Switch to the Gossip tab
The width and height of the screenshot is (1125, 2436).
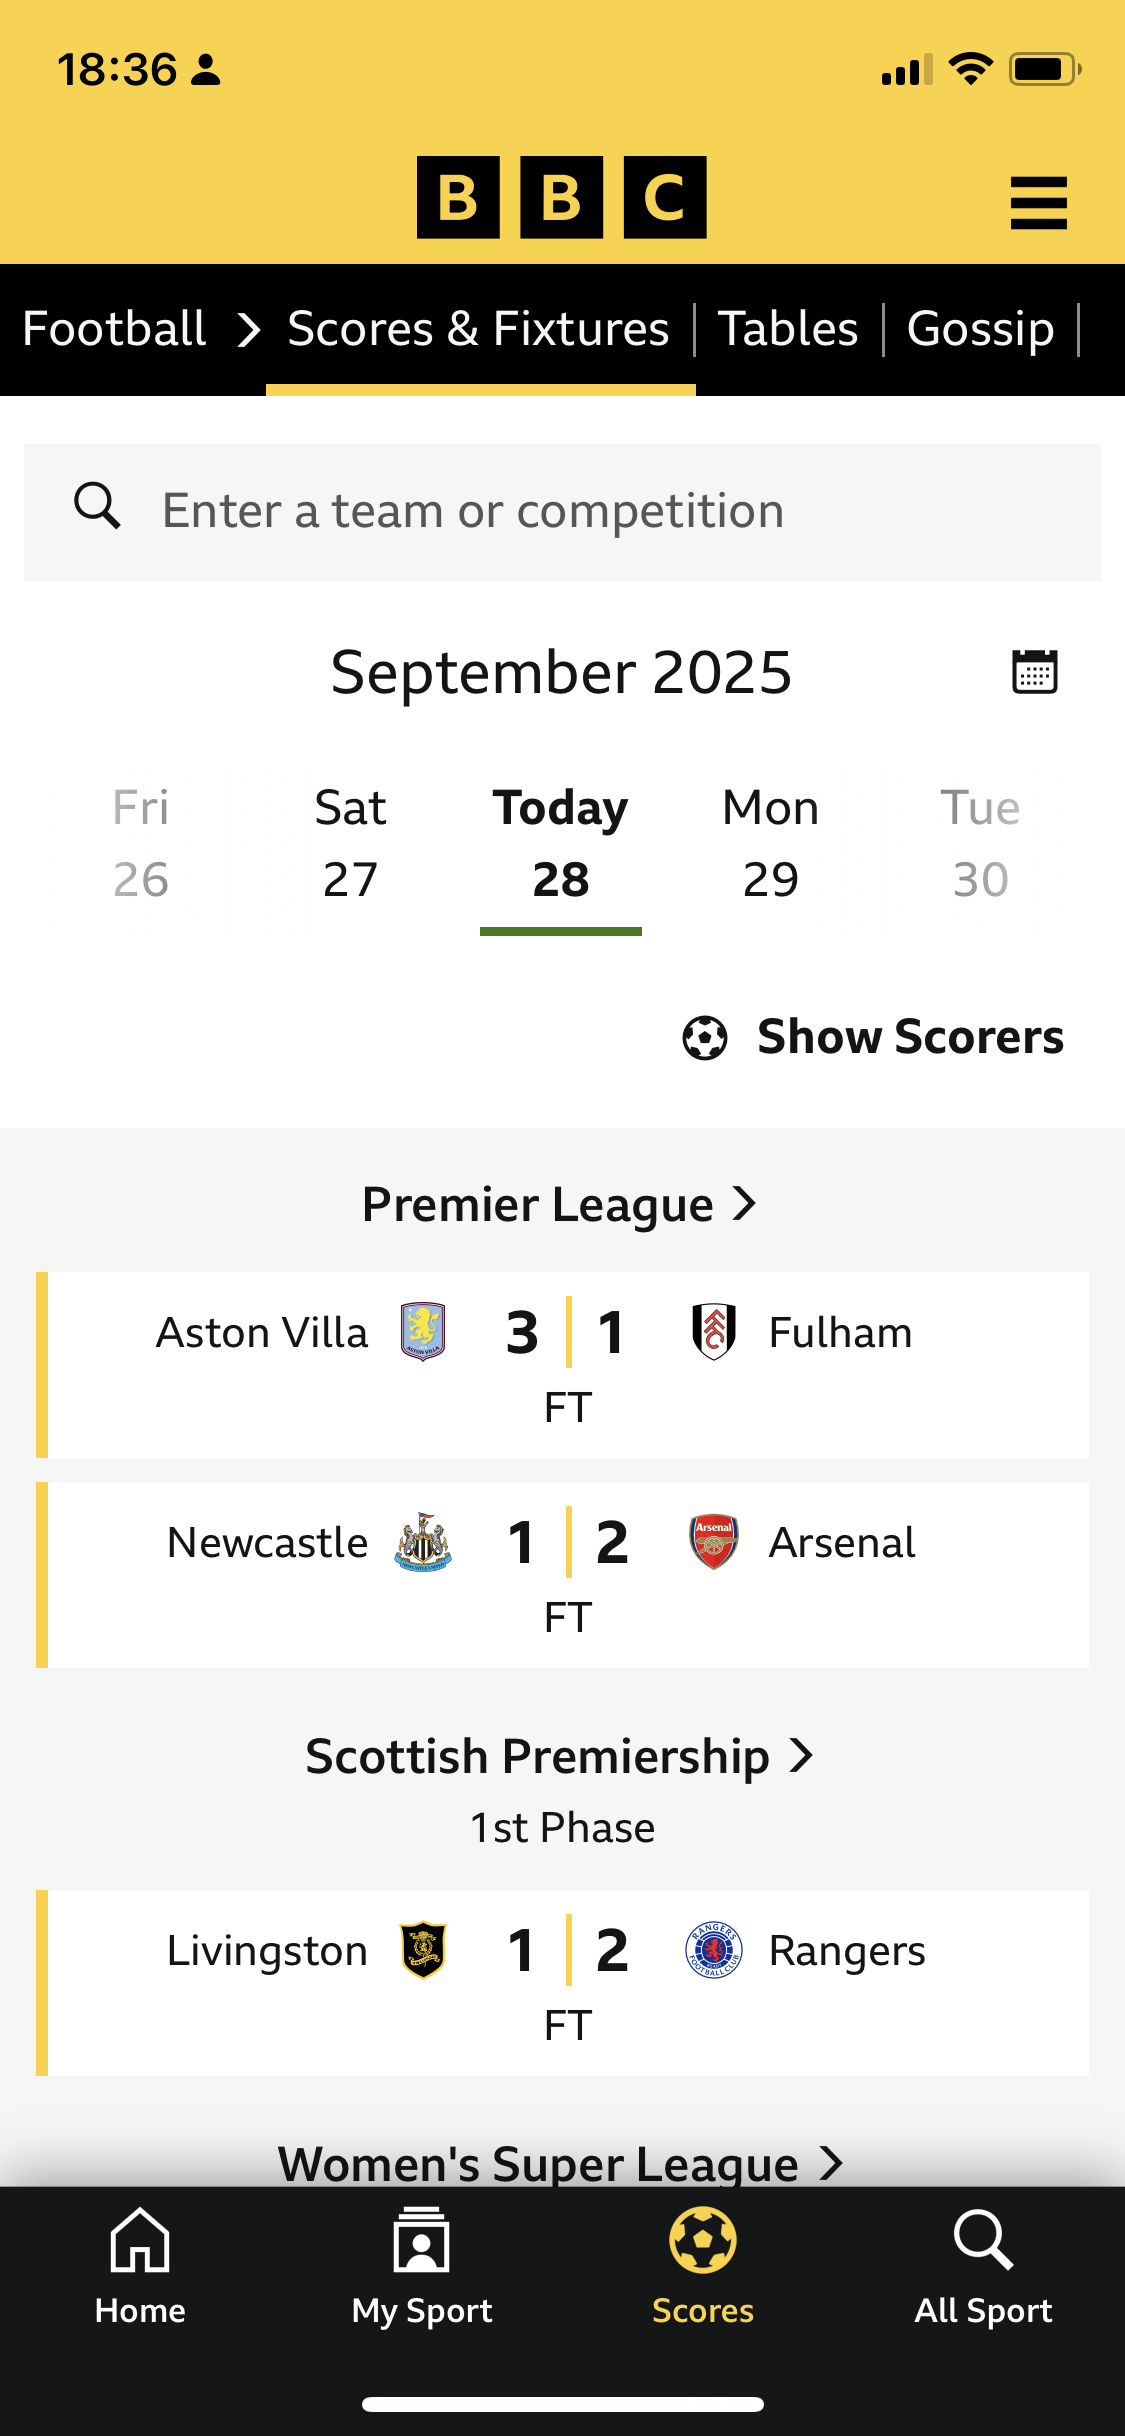(980, 329)
